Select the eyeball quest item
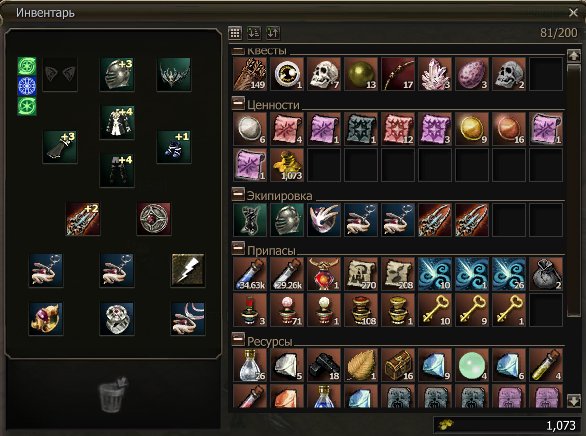 [287, 74]
